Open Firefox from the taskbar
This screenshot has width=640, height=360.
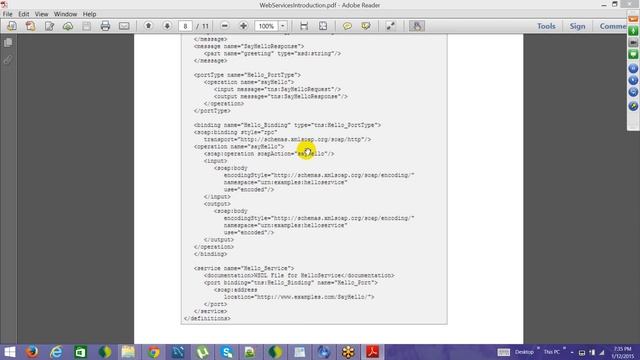pyautogui.click(x=32, y=352)
